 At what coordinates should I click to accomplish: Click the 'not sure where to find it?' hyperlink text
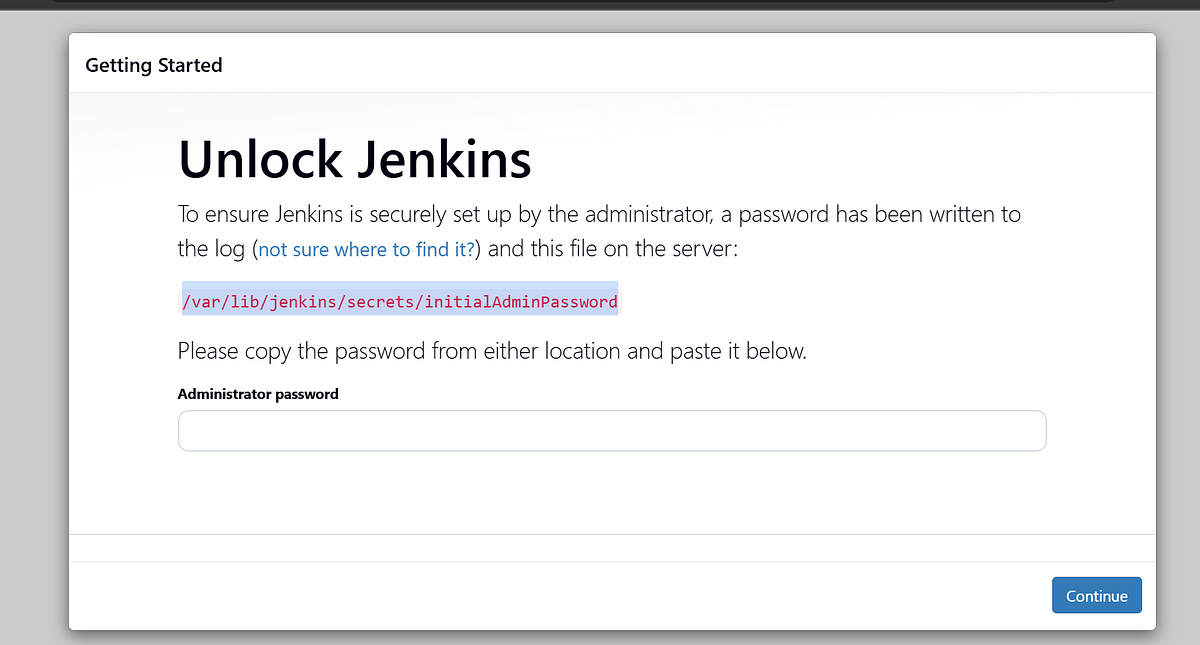pos(365,249)
